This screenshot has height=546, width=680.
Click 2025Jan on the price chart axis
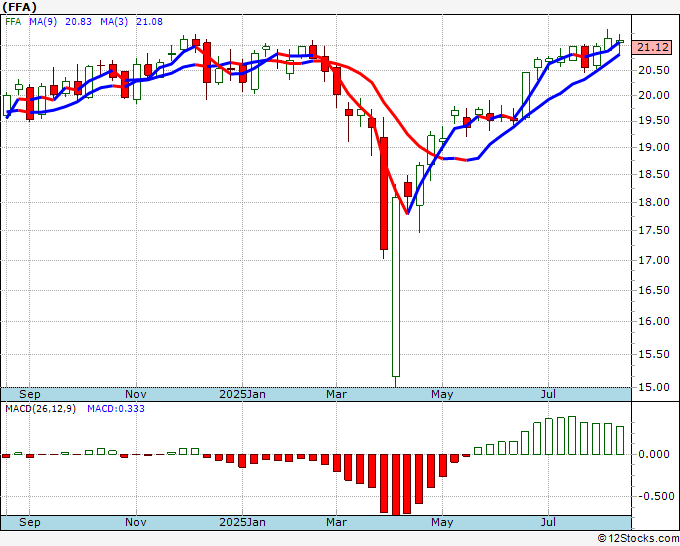pyautogui.click(x=242, y=395)
